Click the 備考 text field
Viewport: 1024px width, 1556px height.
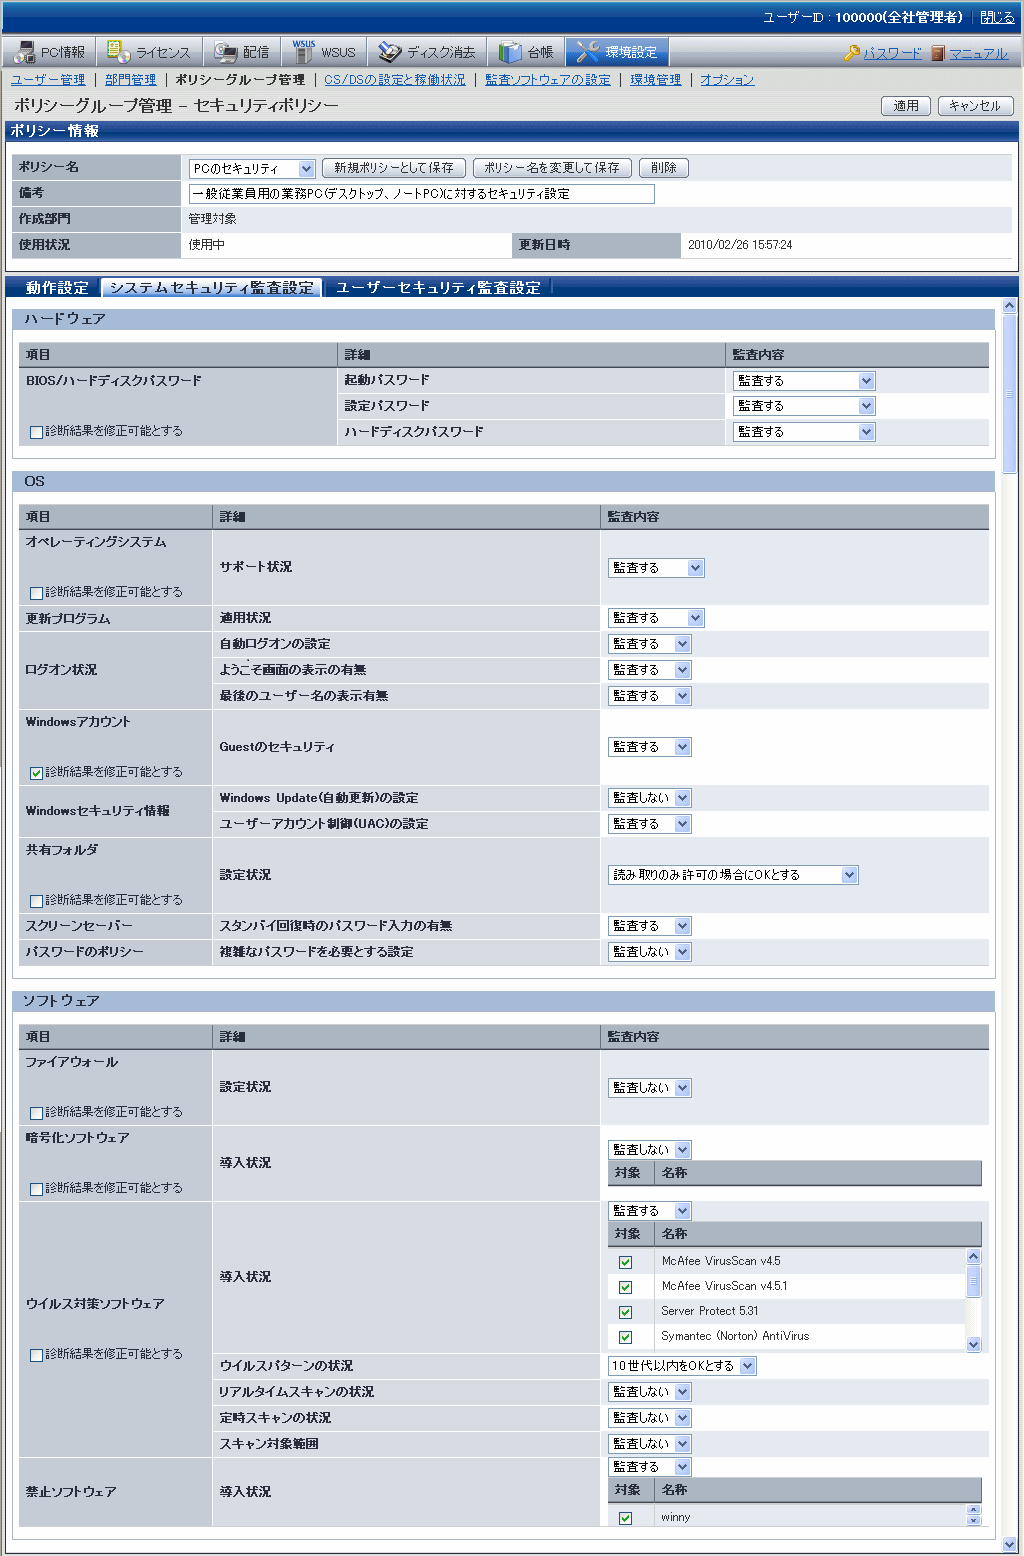point(422,194)
